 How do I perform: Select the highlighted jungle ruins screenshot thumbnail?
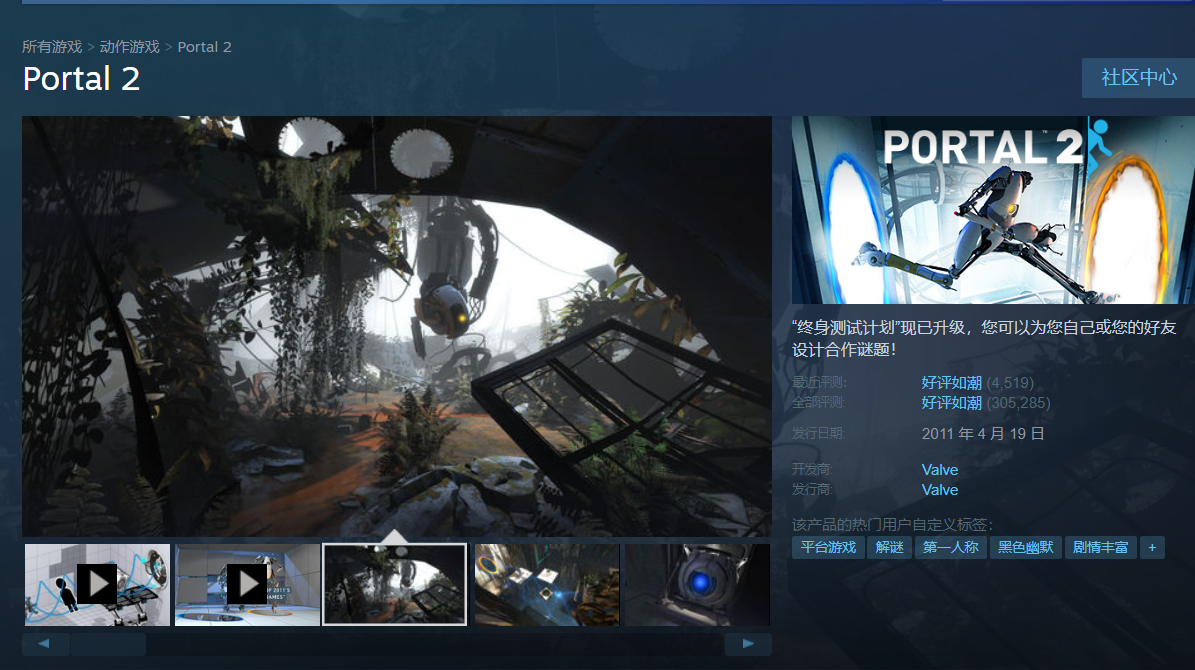(395, 585)
